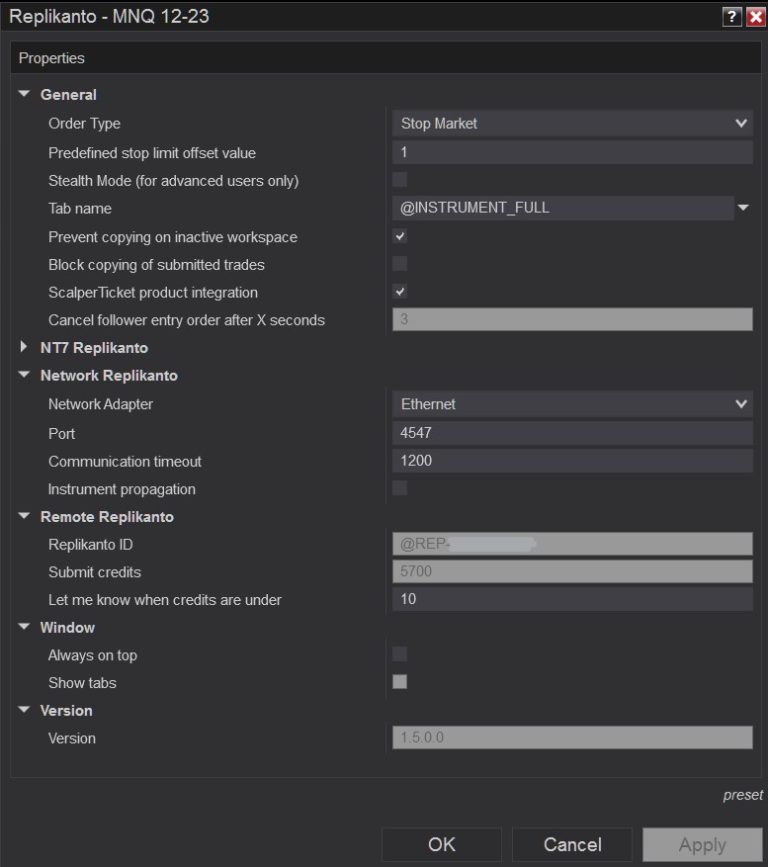Open the Order Type dropdown
768x867 pixels.
point(571,124)
